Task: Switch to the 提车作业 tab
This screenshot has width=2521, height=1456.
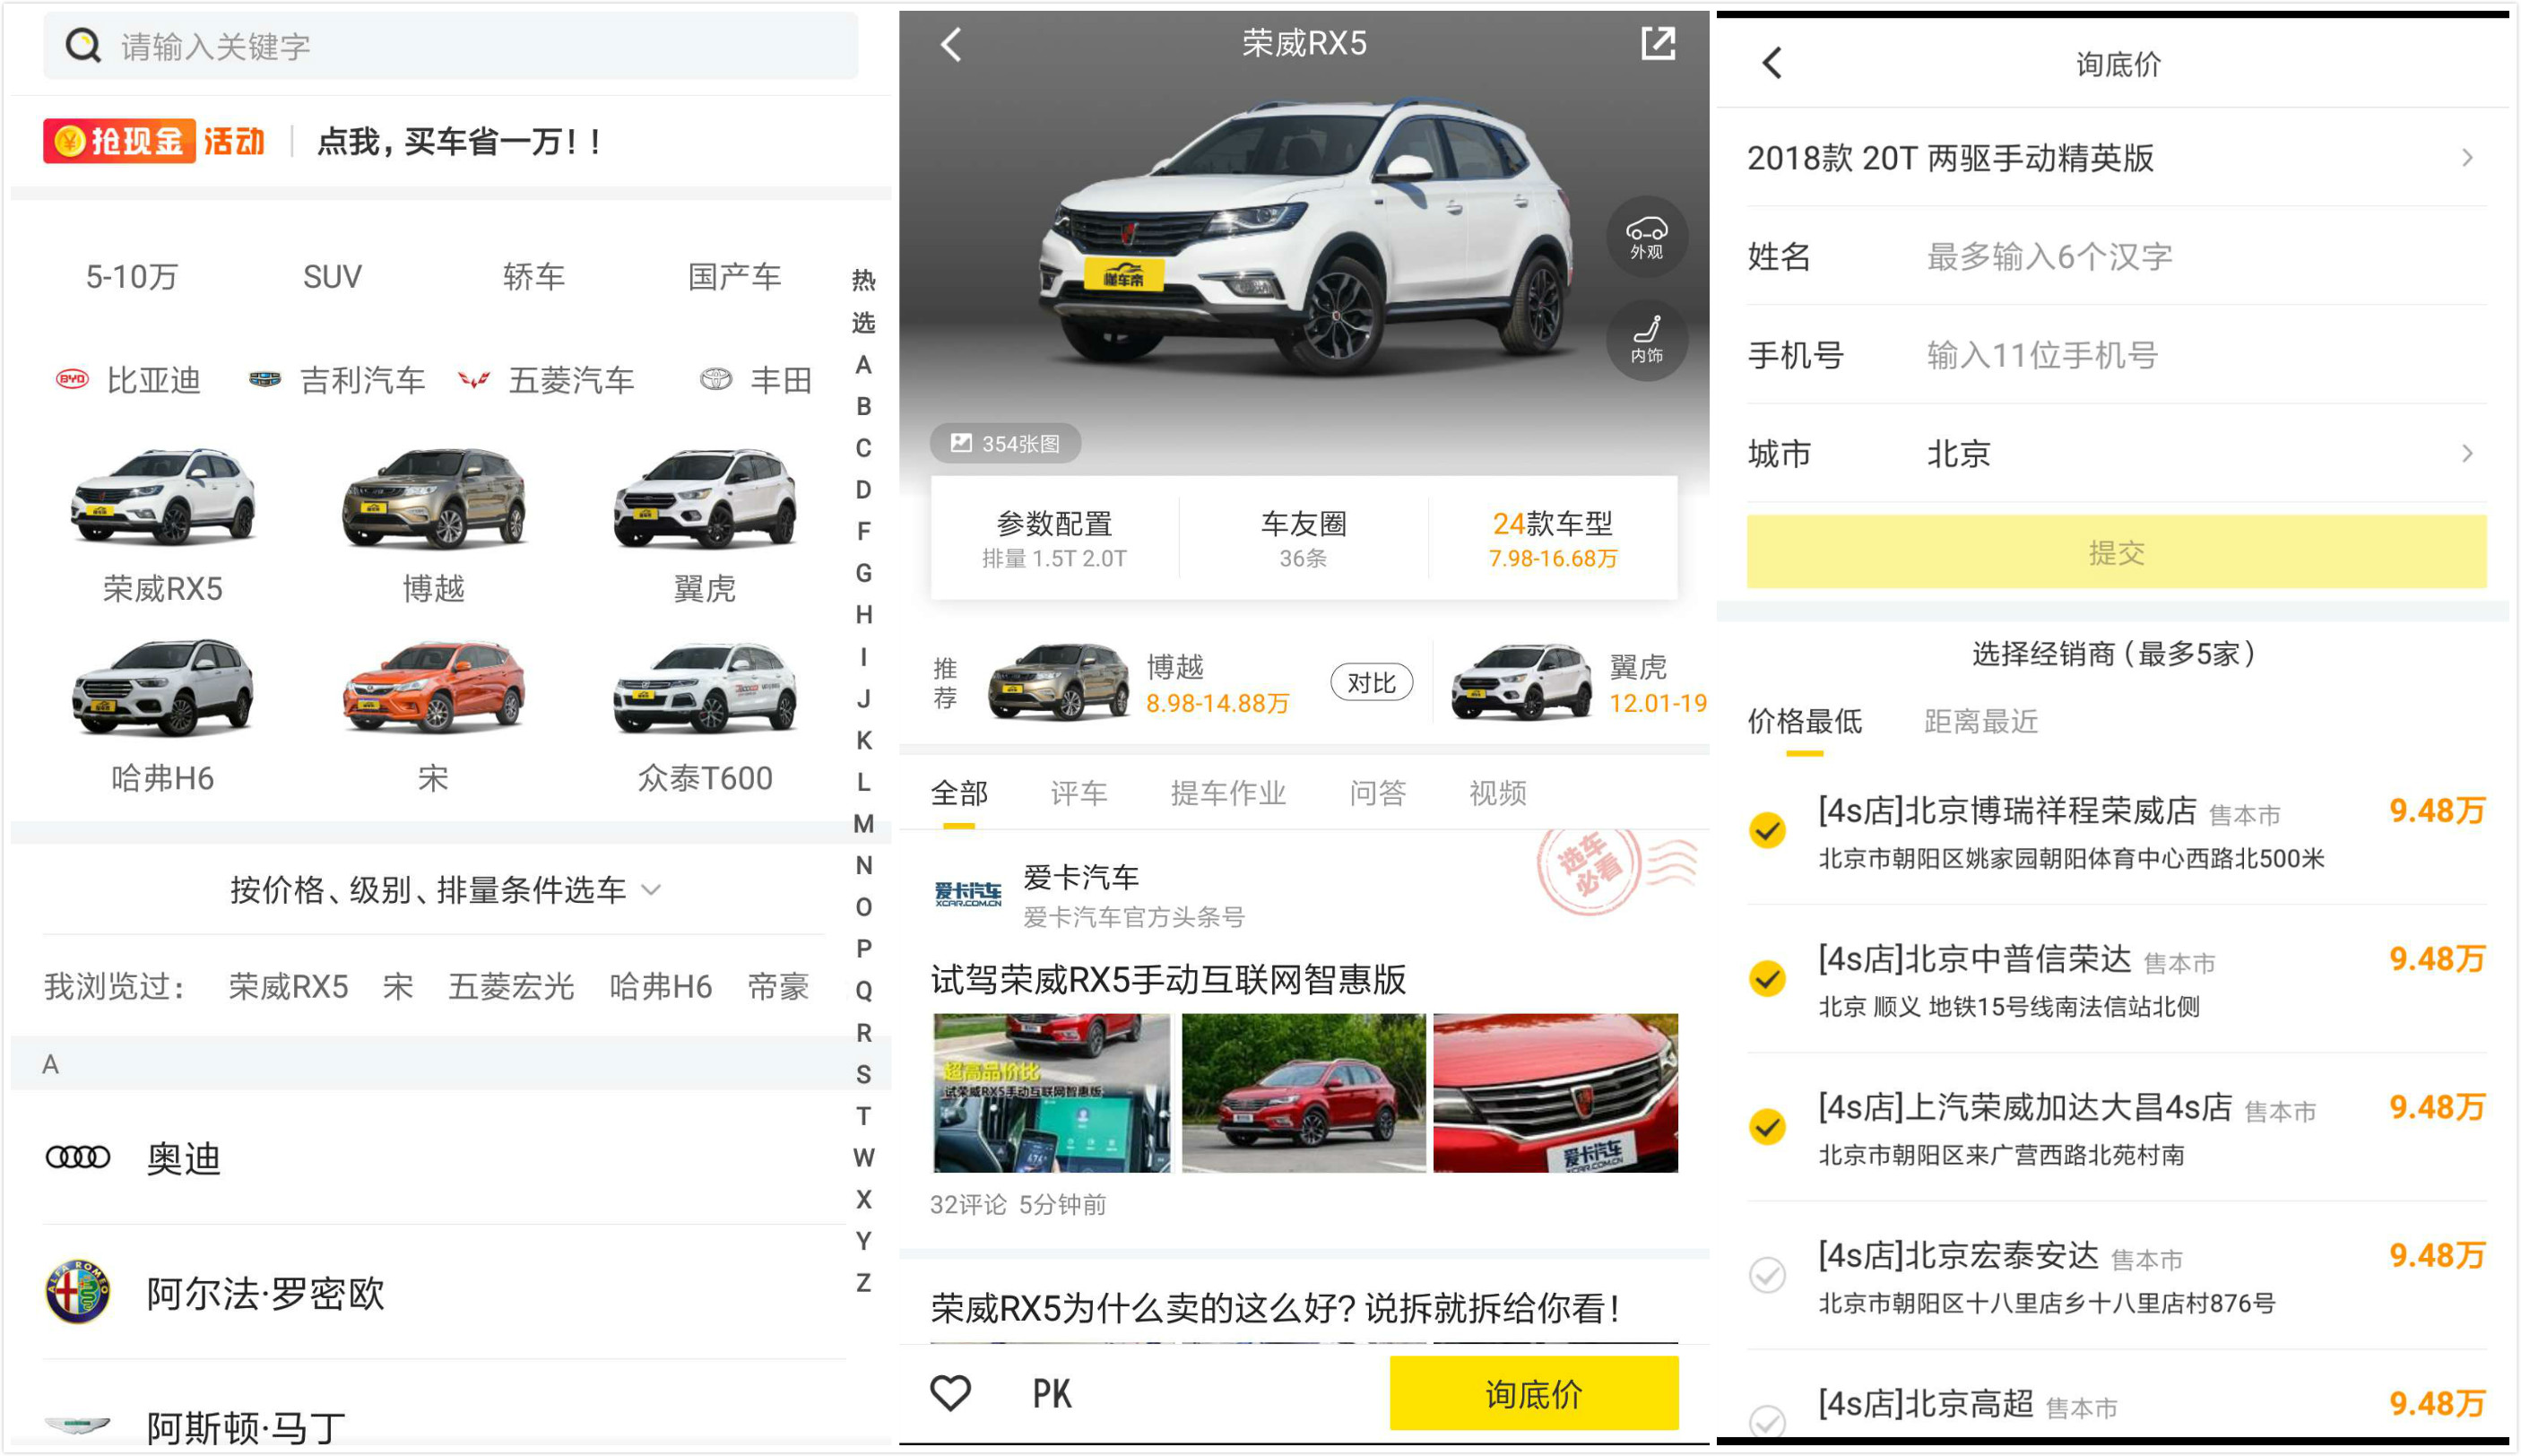Action: pos(1227,793)
